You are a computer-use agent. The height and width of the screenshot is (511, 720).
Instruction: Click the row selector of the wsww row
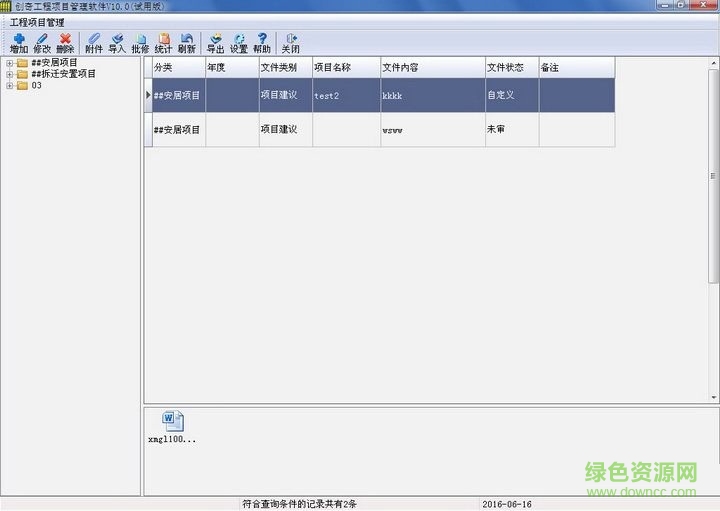[148, 130]
